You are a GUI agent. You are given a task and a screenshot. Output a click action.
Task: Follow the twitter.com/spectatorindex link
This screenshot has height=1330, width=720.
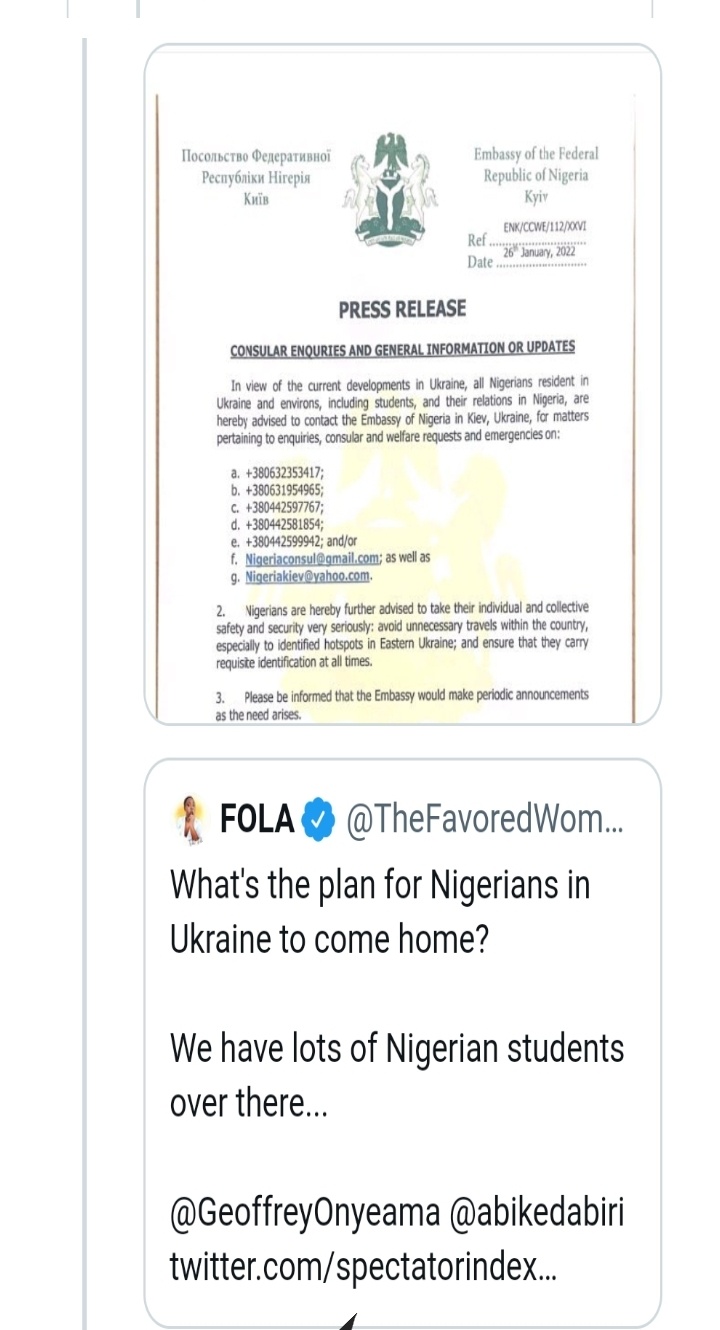coord(364,1268)
